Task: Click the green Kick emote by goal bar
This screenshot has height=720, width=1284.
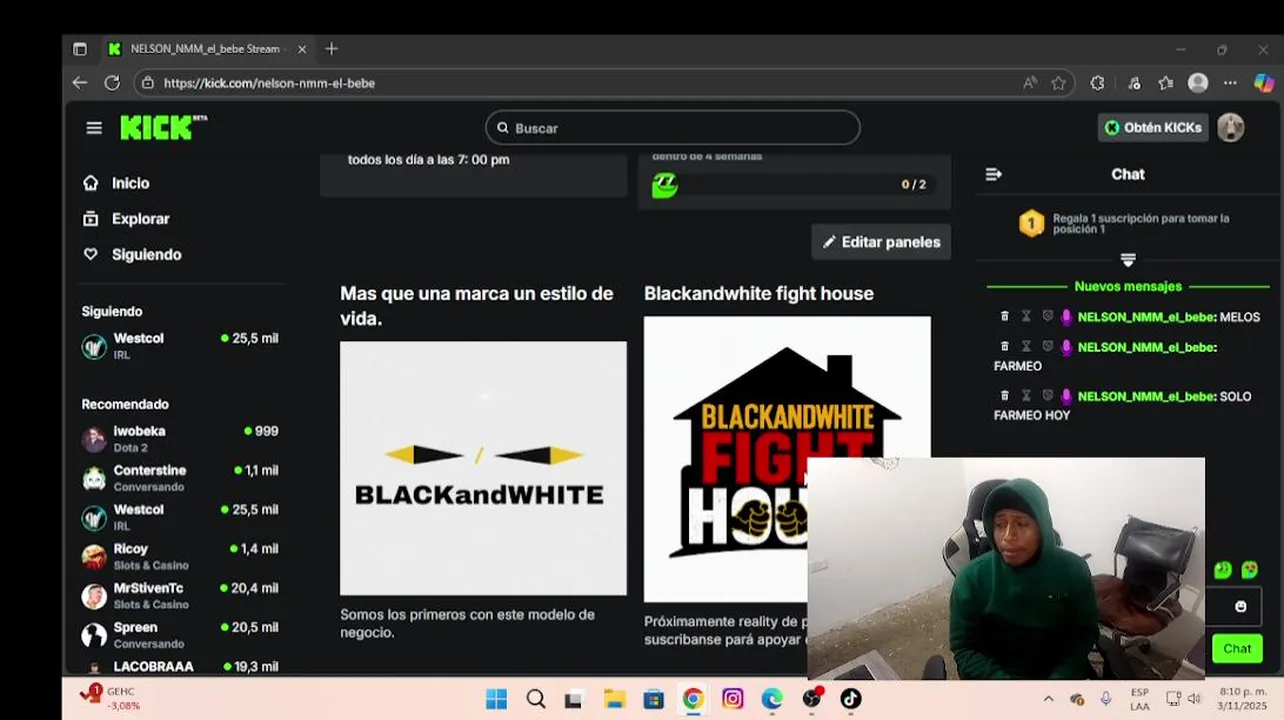Action: point(665,185)
